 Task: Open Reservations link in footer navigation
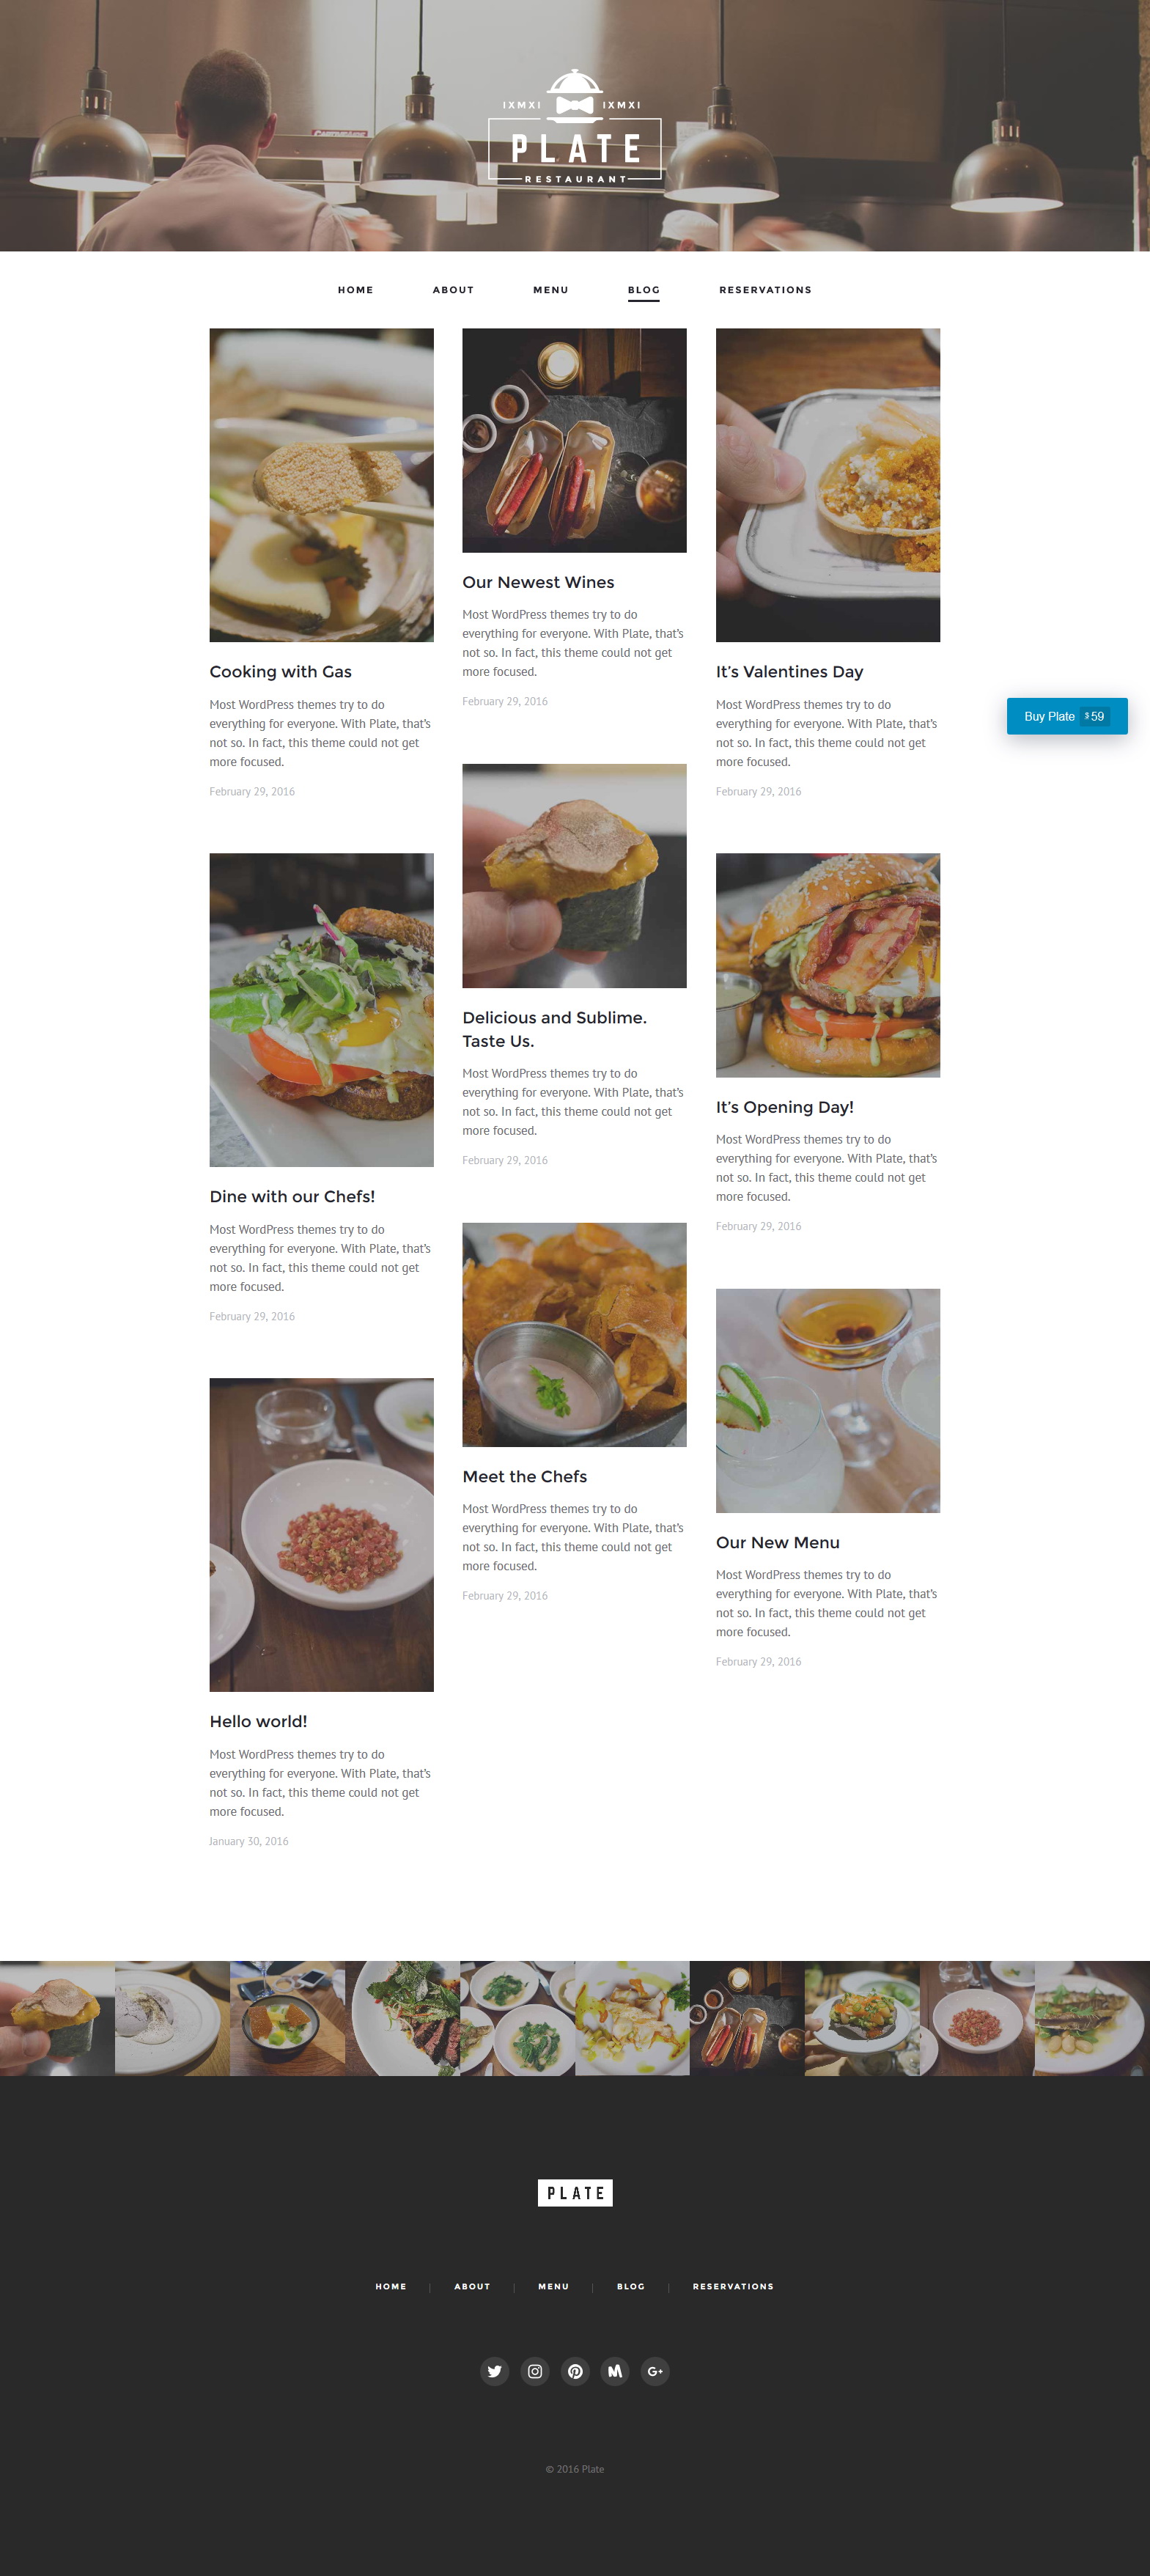tap(733, 2286)
